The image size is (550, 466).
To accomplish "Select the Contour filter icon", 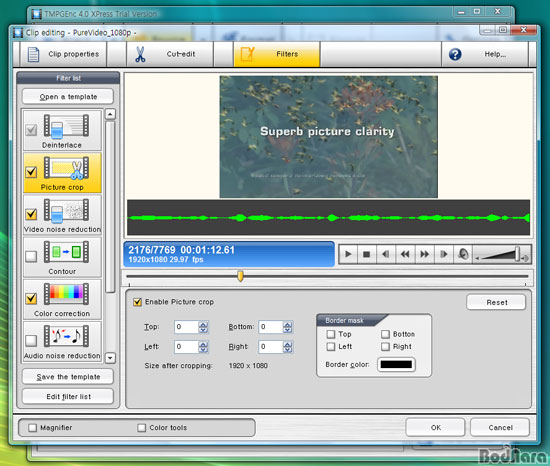I will pos(66,252).
